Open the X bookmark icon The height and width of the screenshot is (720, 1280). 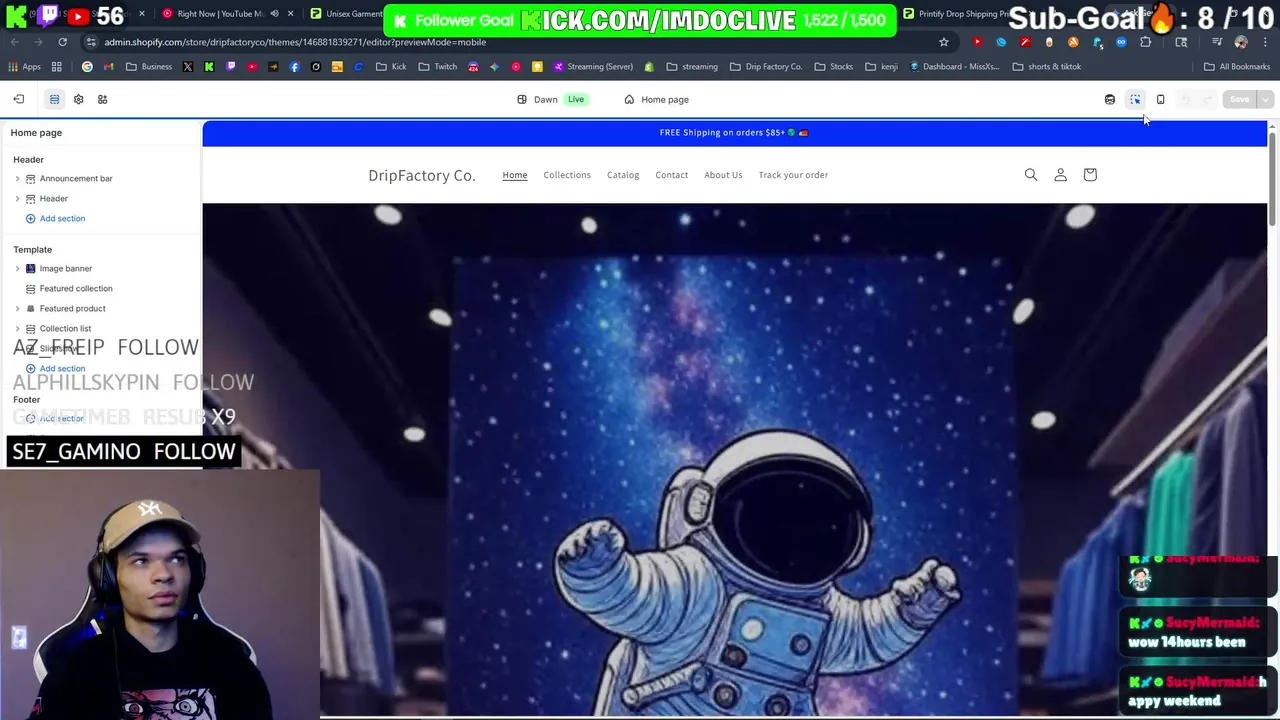click(x=188, y=66)
